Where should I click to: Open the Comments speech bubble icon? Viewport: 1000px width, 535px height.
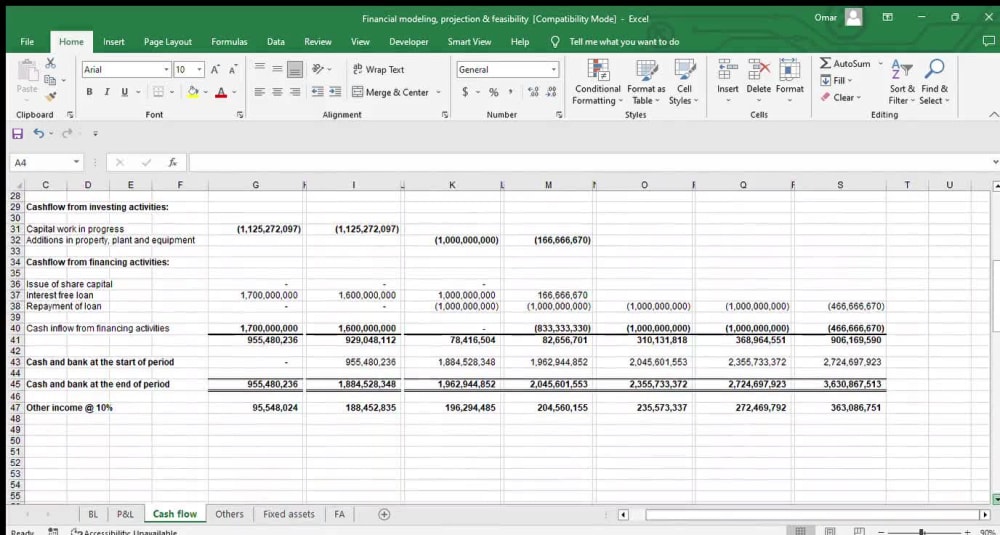tap(988, 41)
